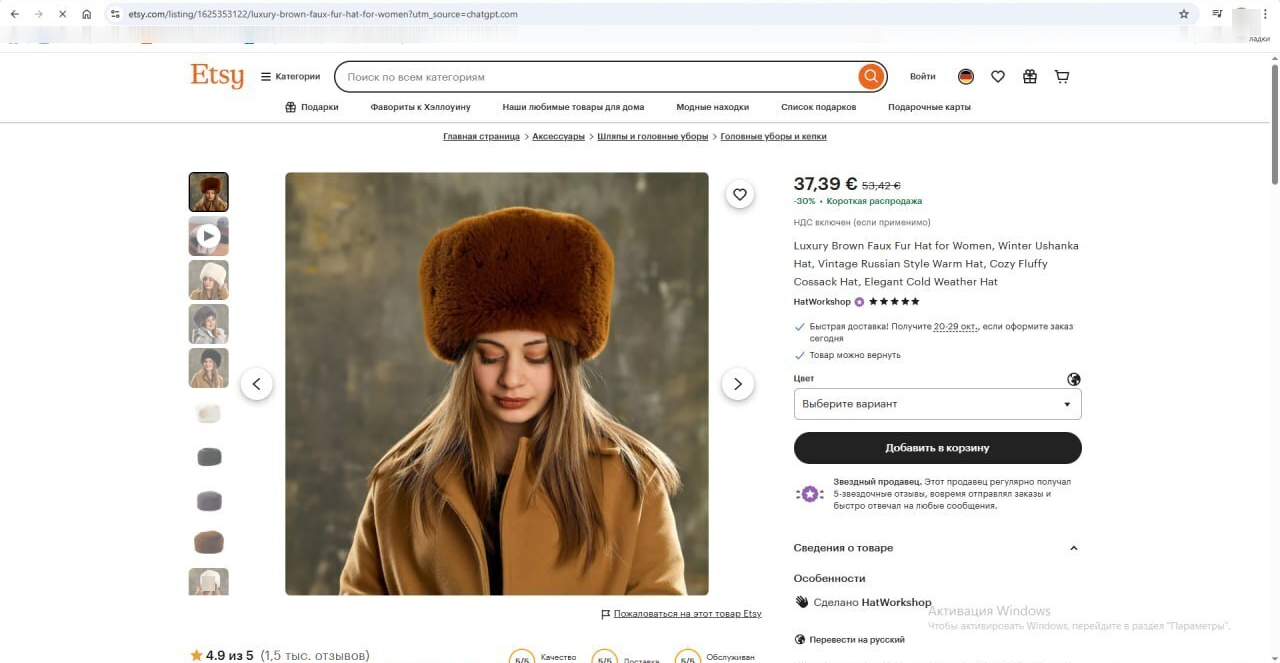Collapse the Сведения о товаре section
Image resolution: width=1280 pixels, height=663 pixels.
[1073, 548]
